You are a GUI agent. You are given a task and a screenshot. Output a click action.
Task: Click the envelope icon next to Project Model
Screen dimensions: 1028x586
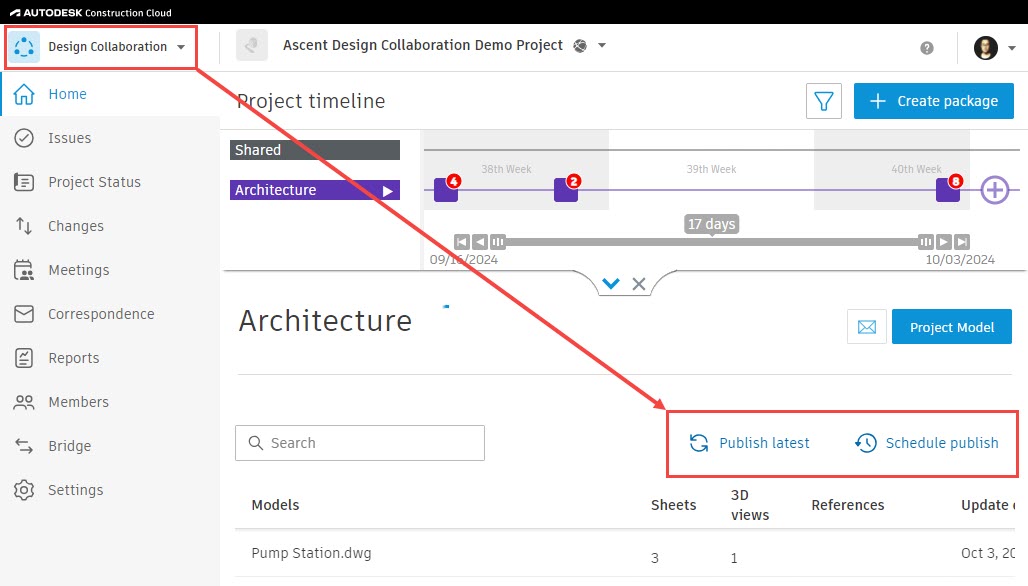pos(867,326)
